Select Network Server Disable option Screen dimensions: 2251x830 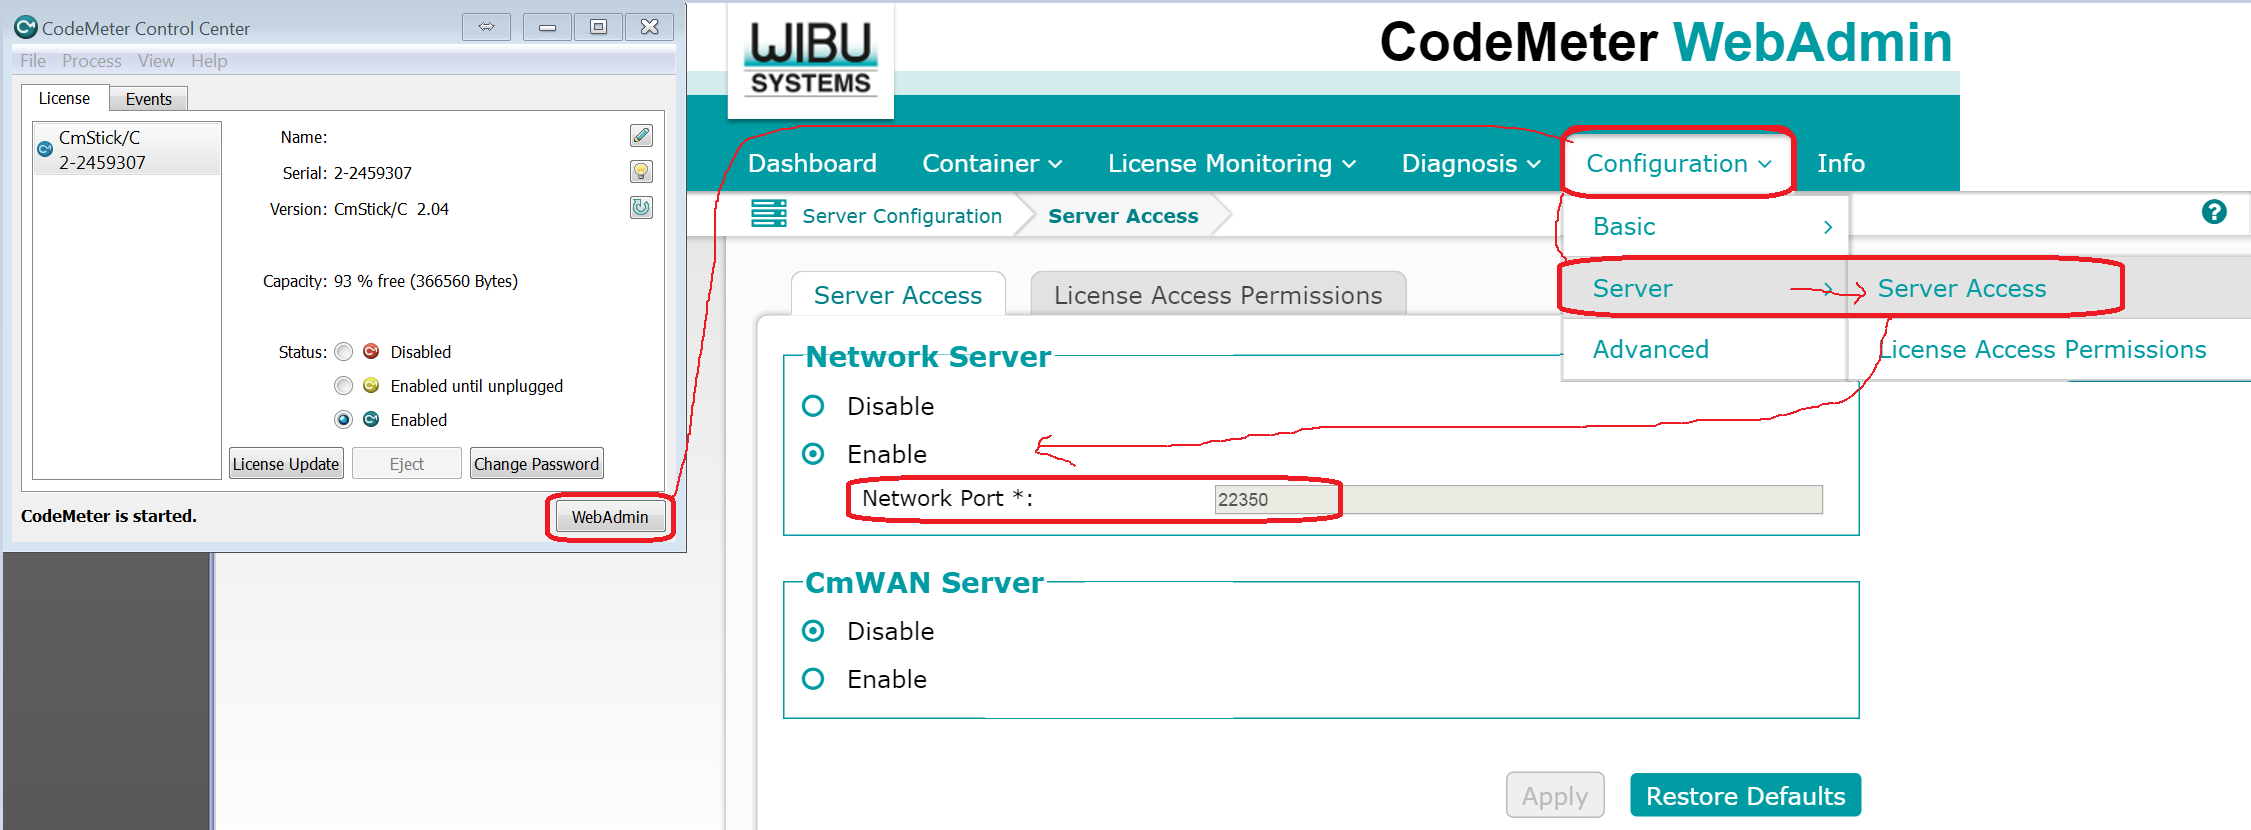[813, 406]
